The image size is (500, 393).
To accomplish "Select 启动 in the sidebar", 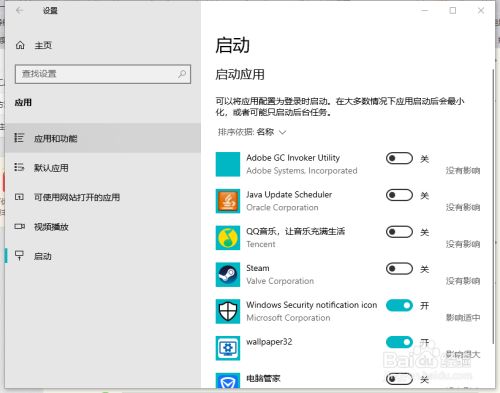I will [103, 256].
